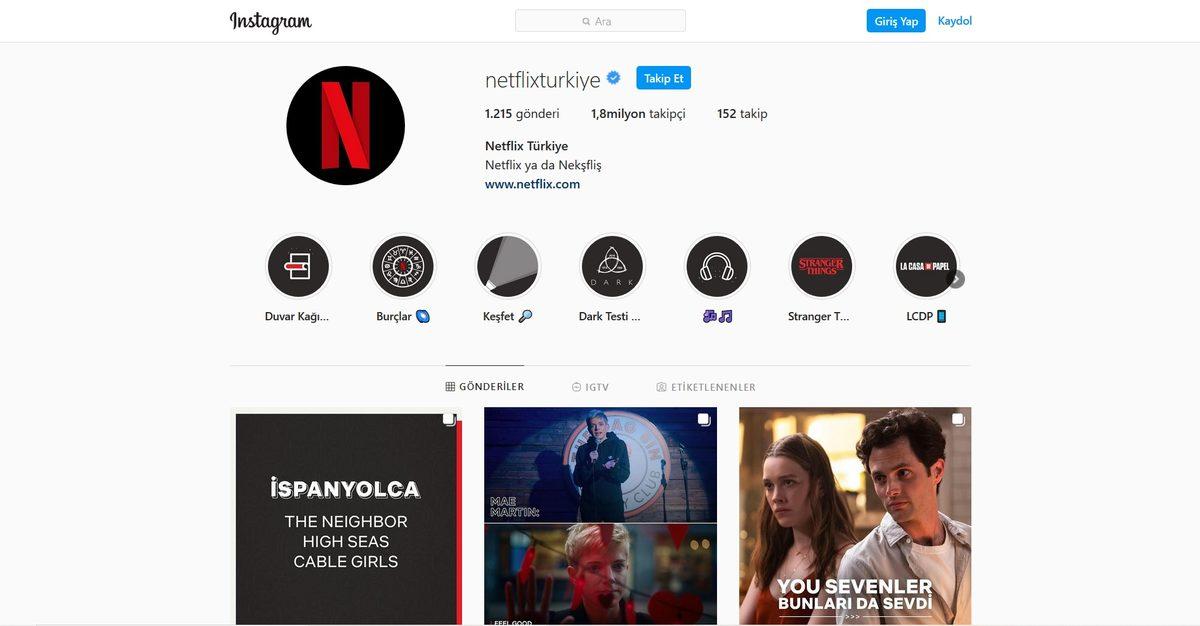Click inside the Ara search field

[x=599, y=20]
